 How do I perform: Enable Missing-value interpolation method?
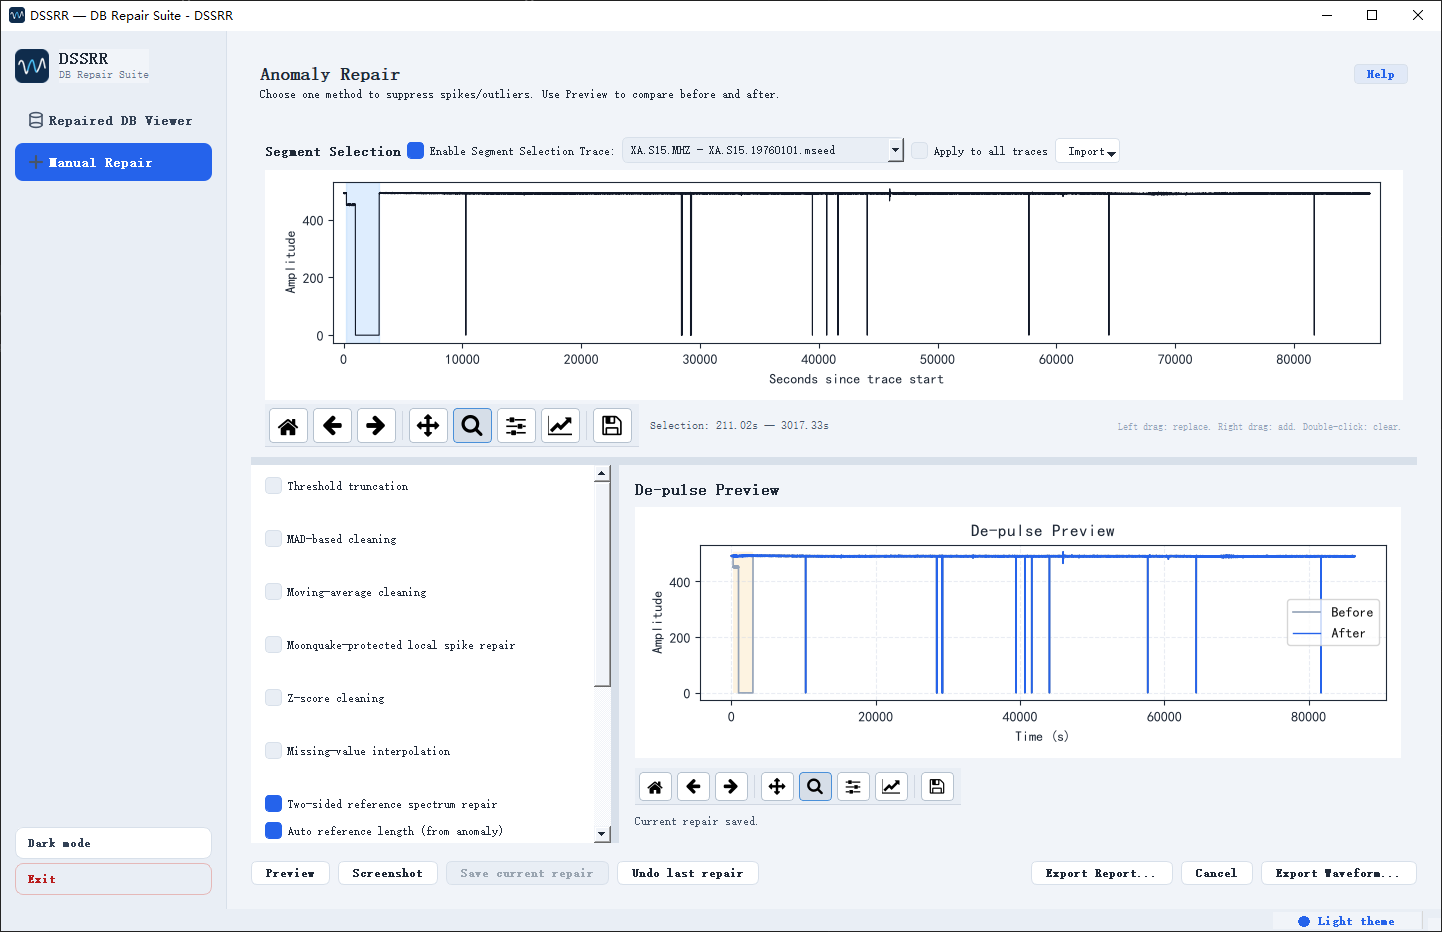pyautogui.click(x=273, y=751)
